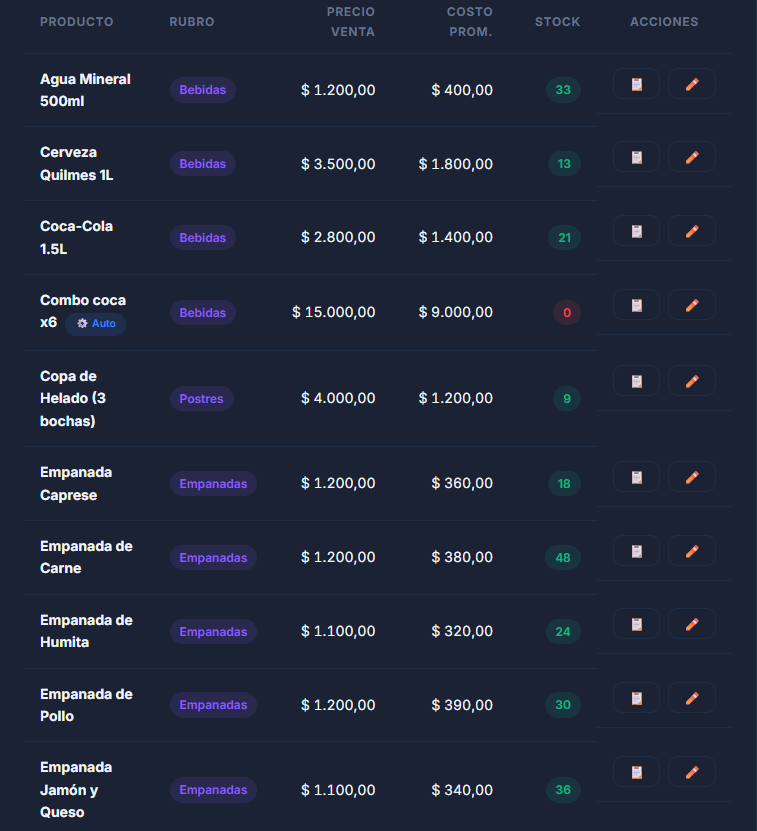Screen dimensions: 757x831
Task: Click the PRODUCTO column header
Action: tap(77, 21)
